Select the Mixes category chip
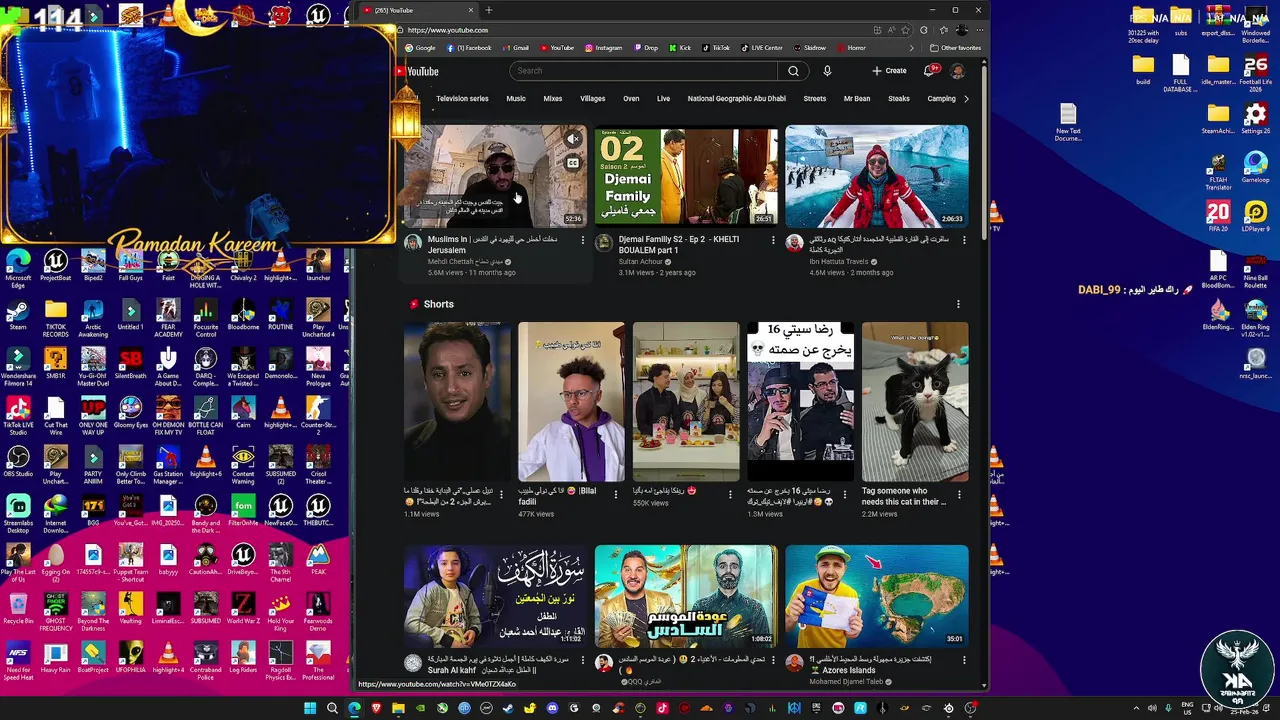This screenshot has height=720, width=1280. coord(553,99)
